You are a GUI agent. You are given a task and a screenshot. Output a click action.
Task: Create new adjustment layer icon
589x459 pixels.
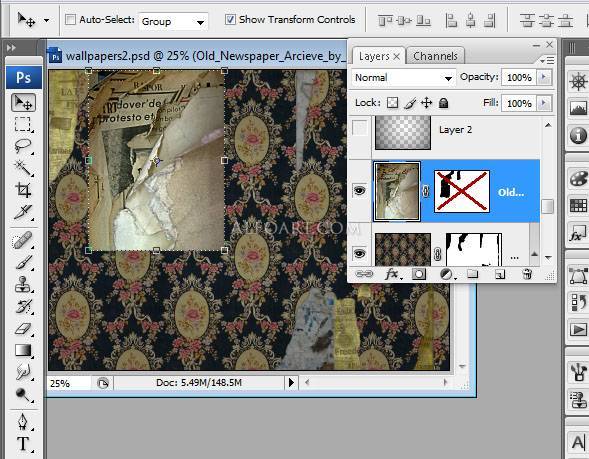tap(447, 274)
